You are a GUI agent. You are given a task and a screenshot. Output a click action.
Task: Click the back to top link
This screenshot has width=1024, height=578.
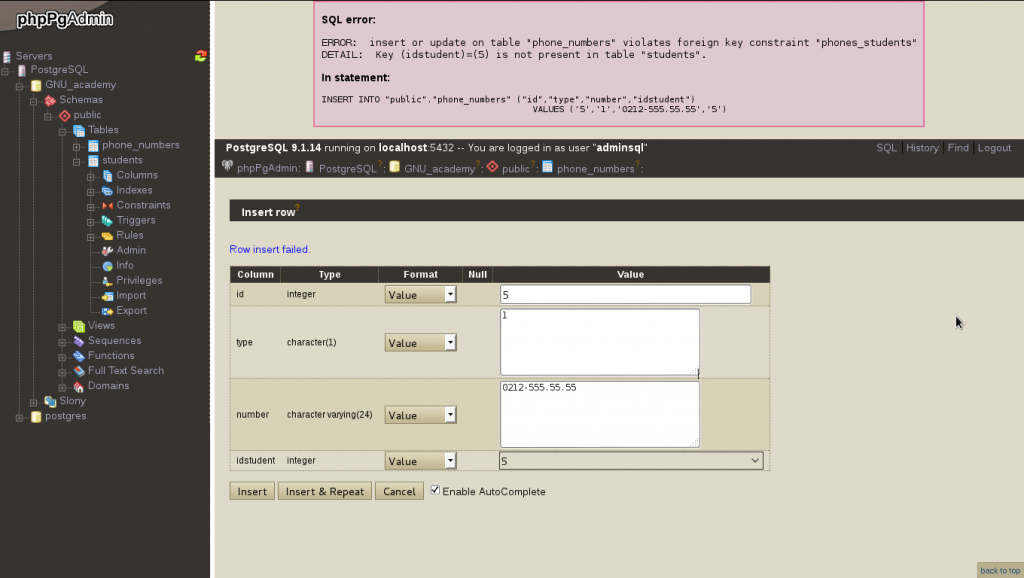click(999, 570)
